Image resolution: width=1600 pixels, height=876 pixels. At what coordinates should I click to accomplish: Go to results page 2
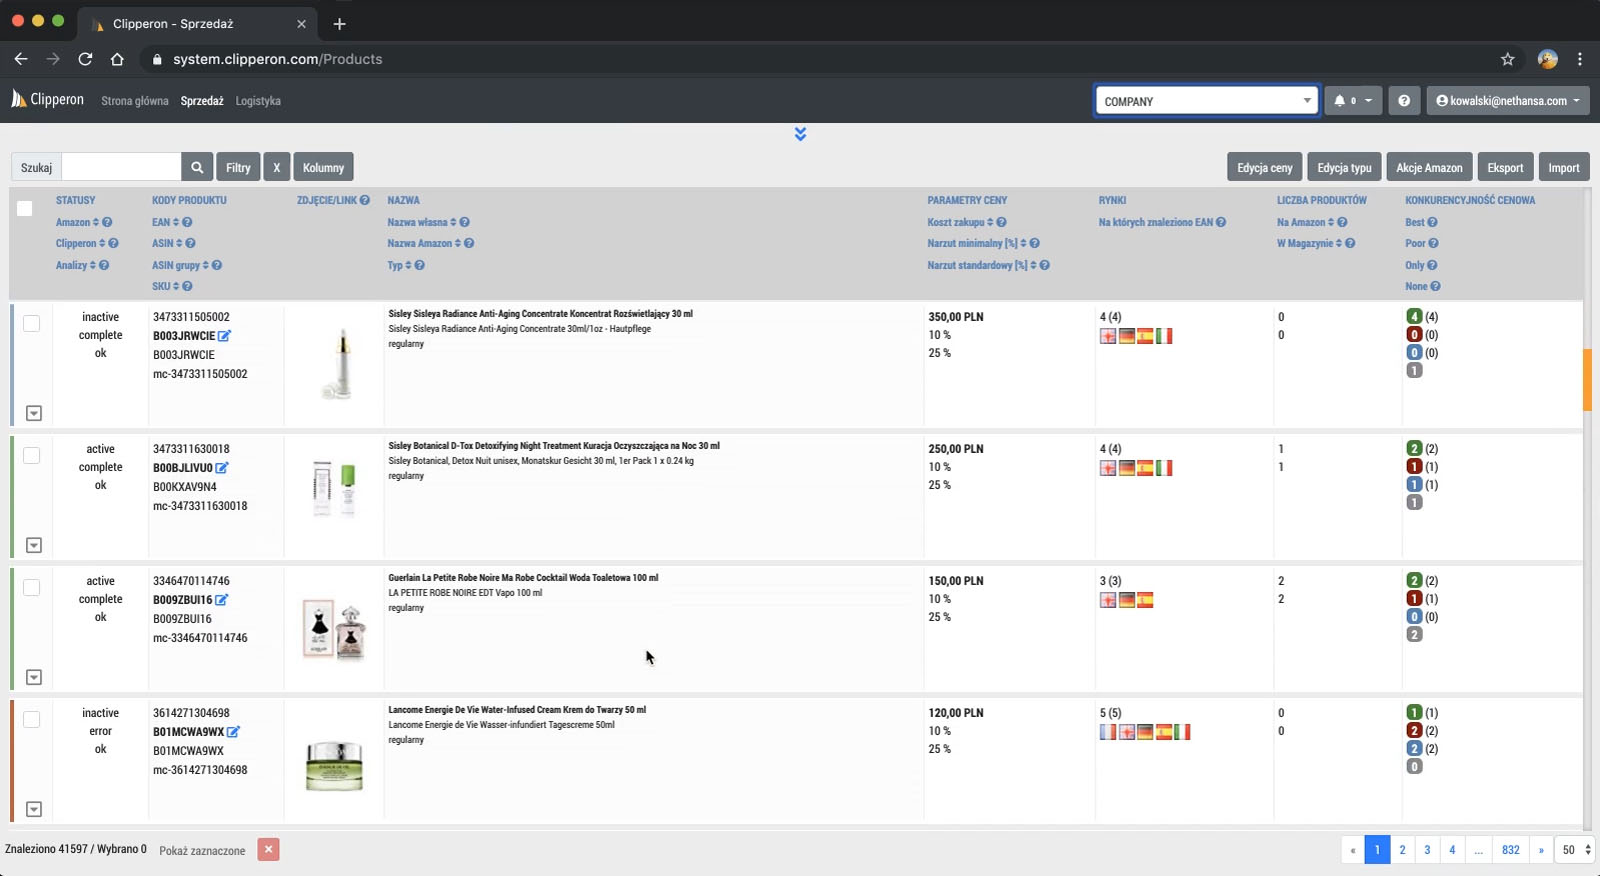tap(1402, 850)
